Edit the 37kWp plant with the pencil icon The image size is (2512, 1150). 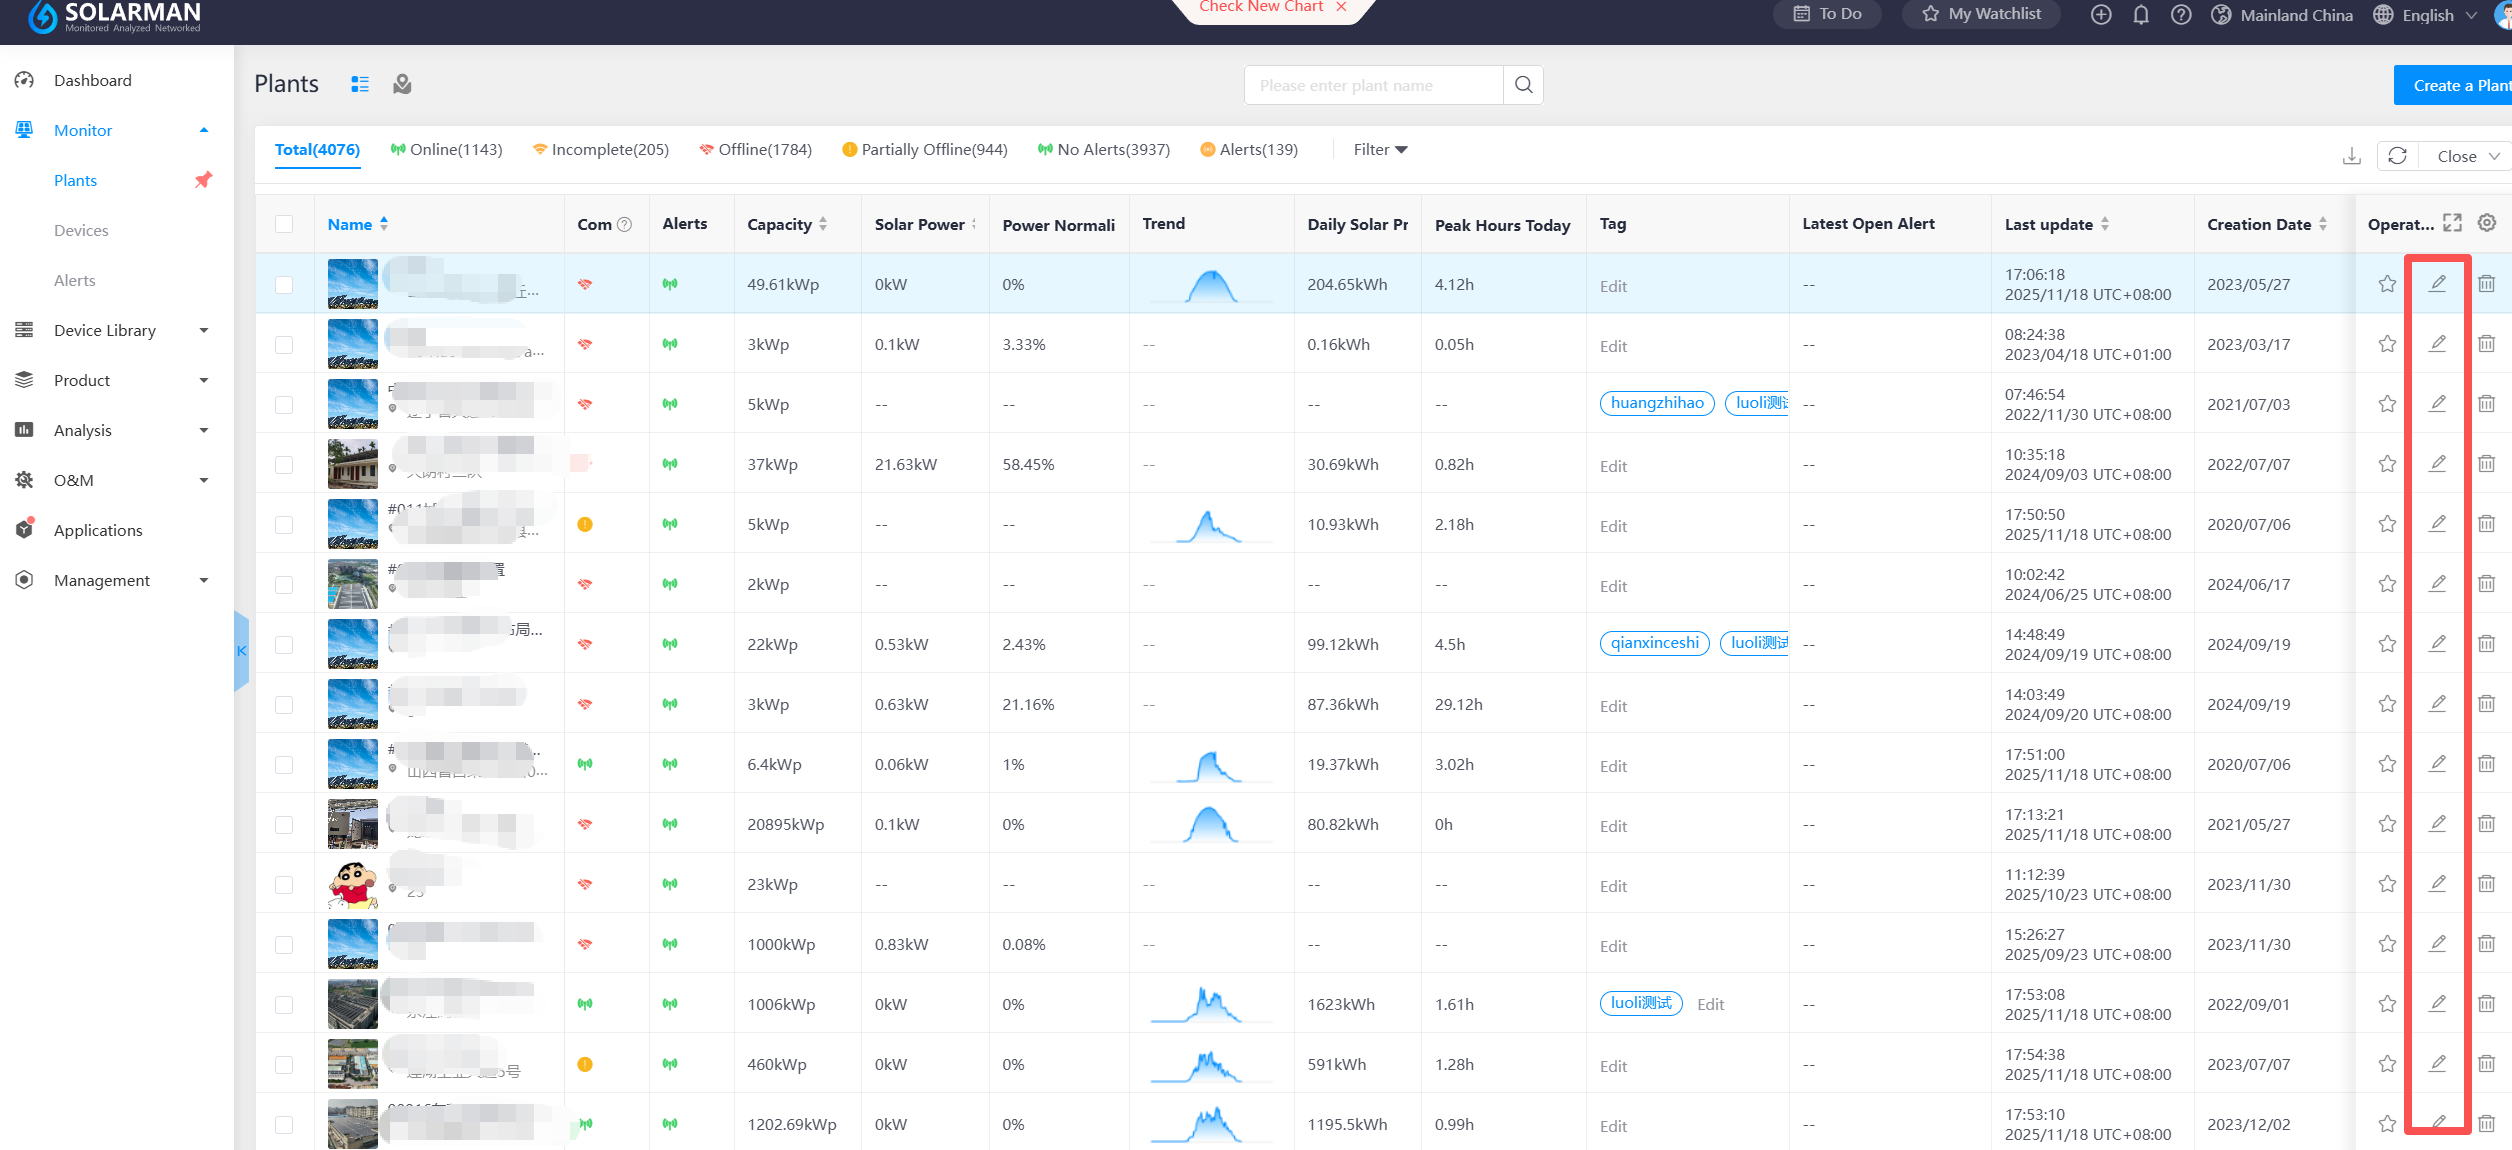(x=2437, y=464)
